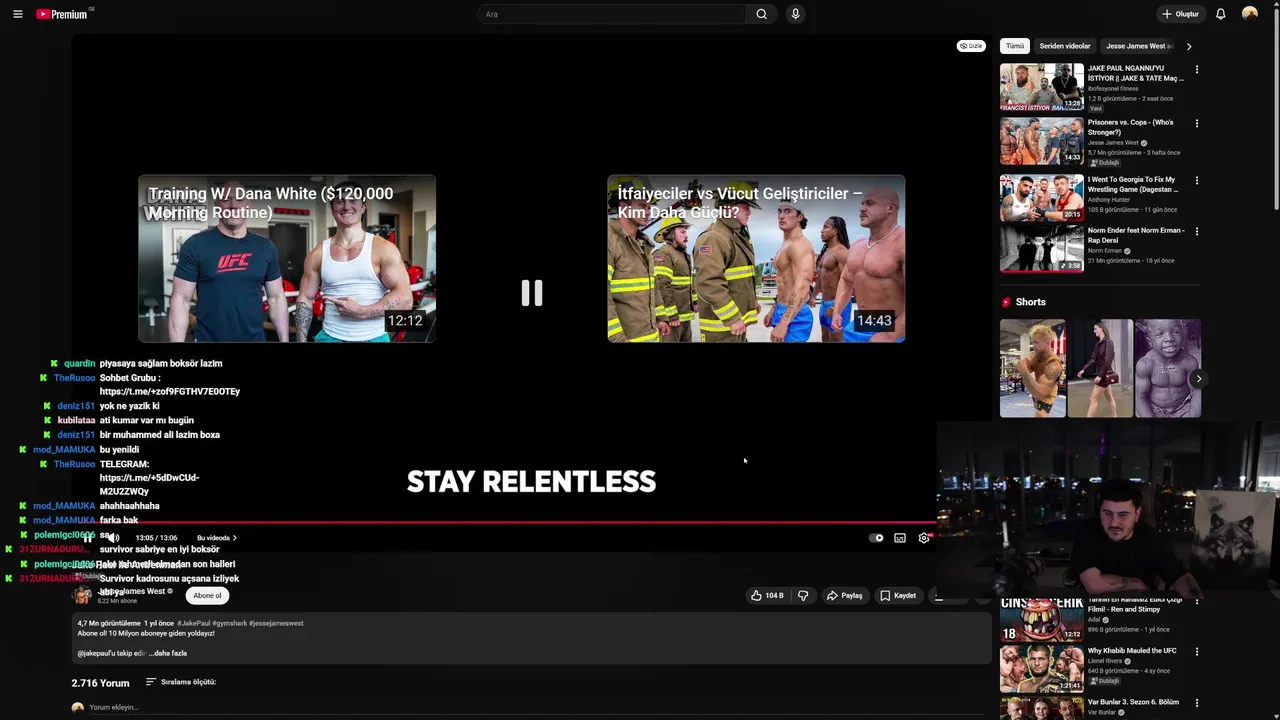Screen dimensions: 1280x720
Task: Open I Went To Georgia wrestling thumbnail
Action: click(x=1041, y=198)
